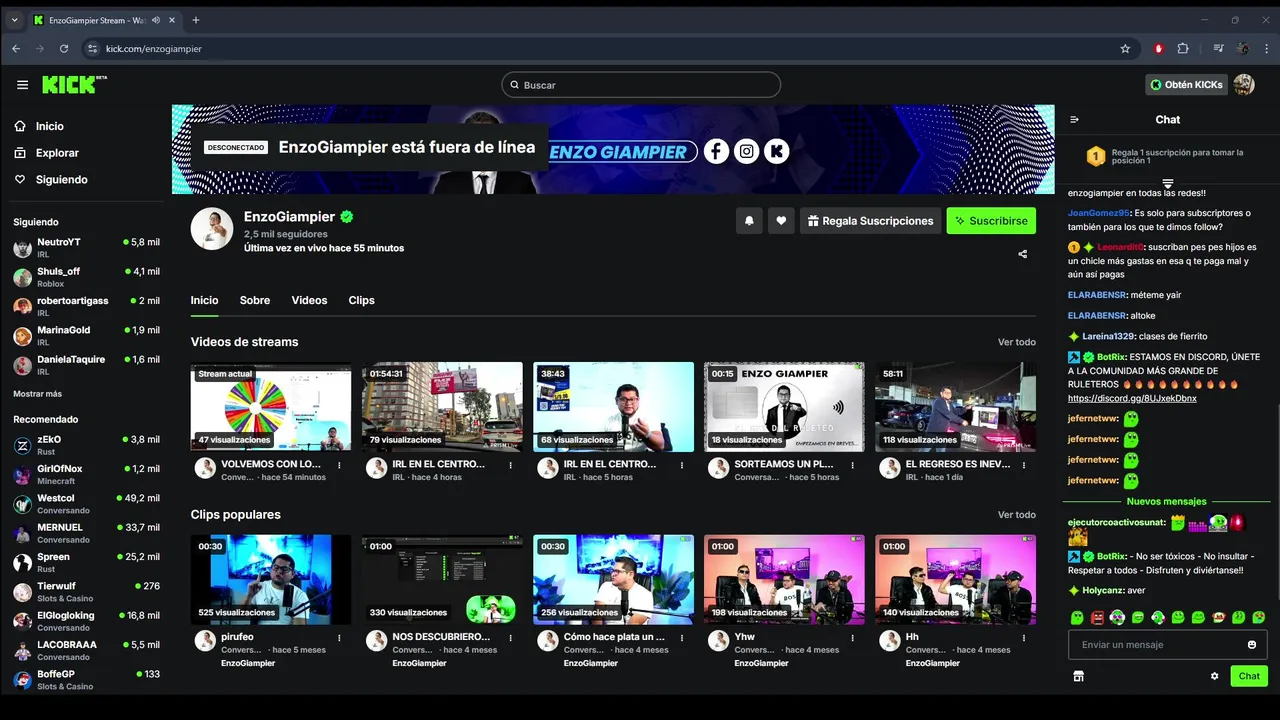Open the shop icon below chat input
Image resolution: width=1280 pixels, height=720 pixels.
pyautogui.click(x=1078, y=676)
